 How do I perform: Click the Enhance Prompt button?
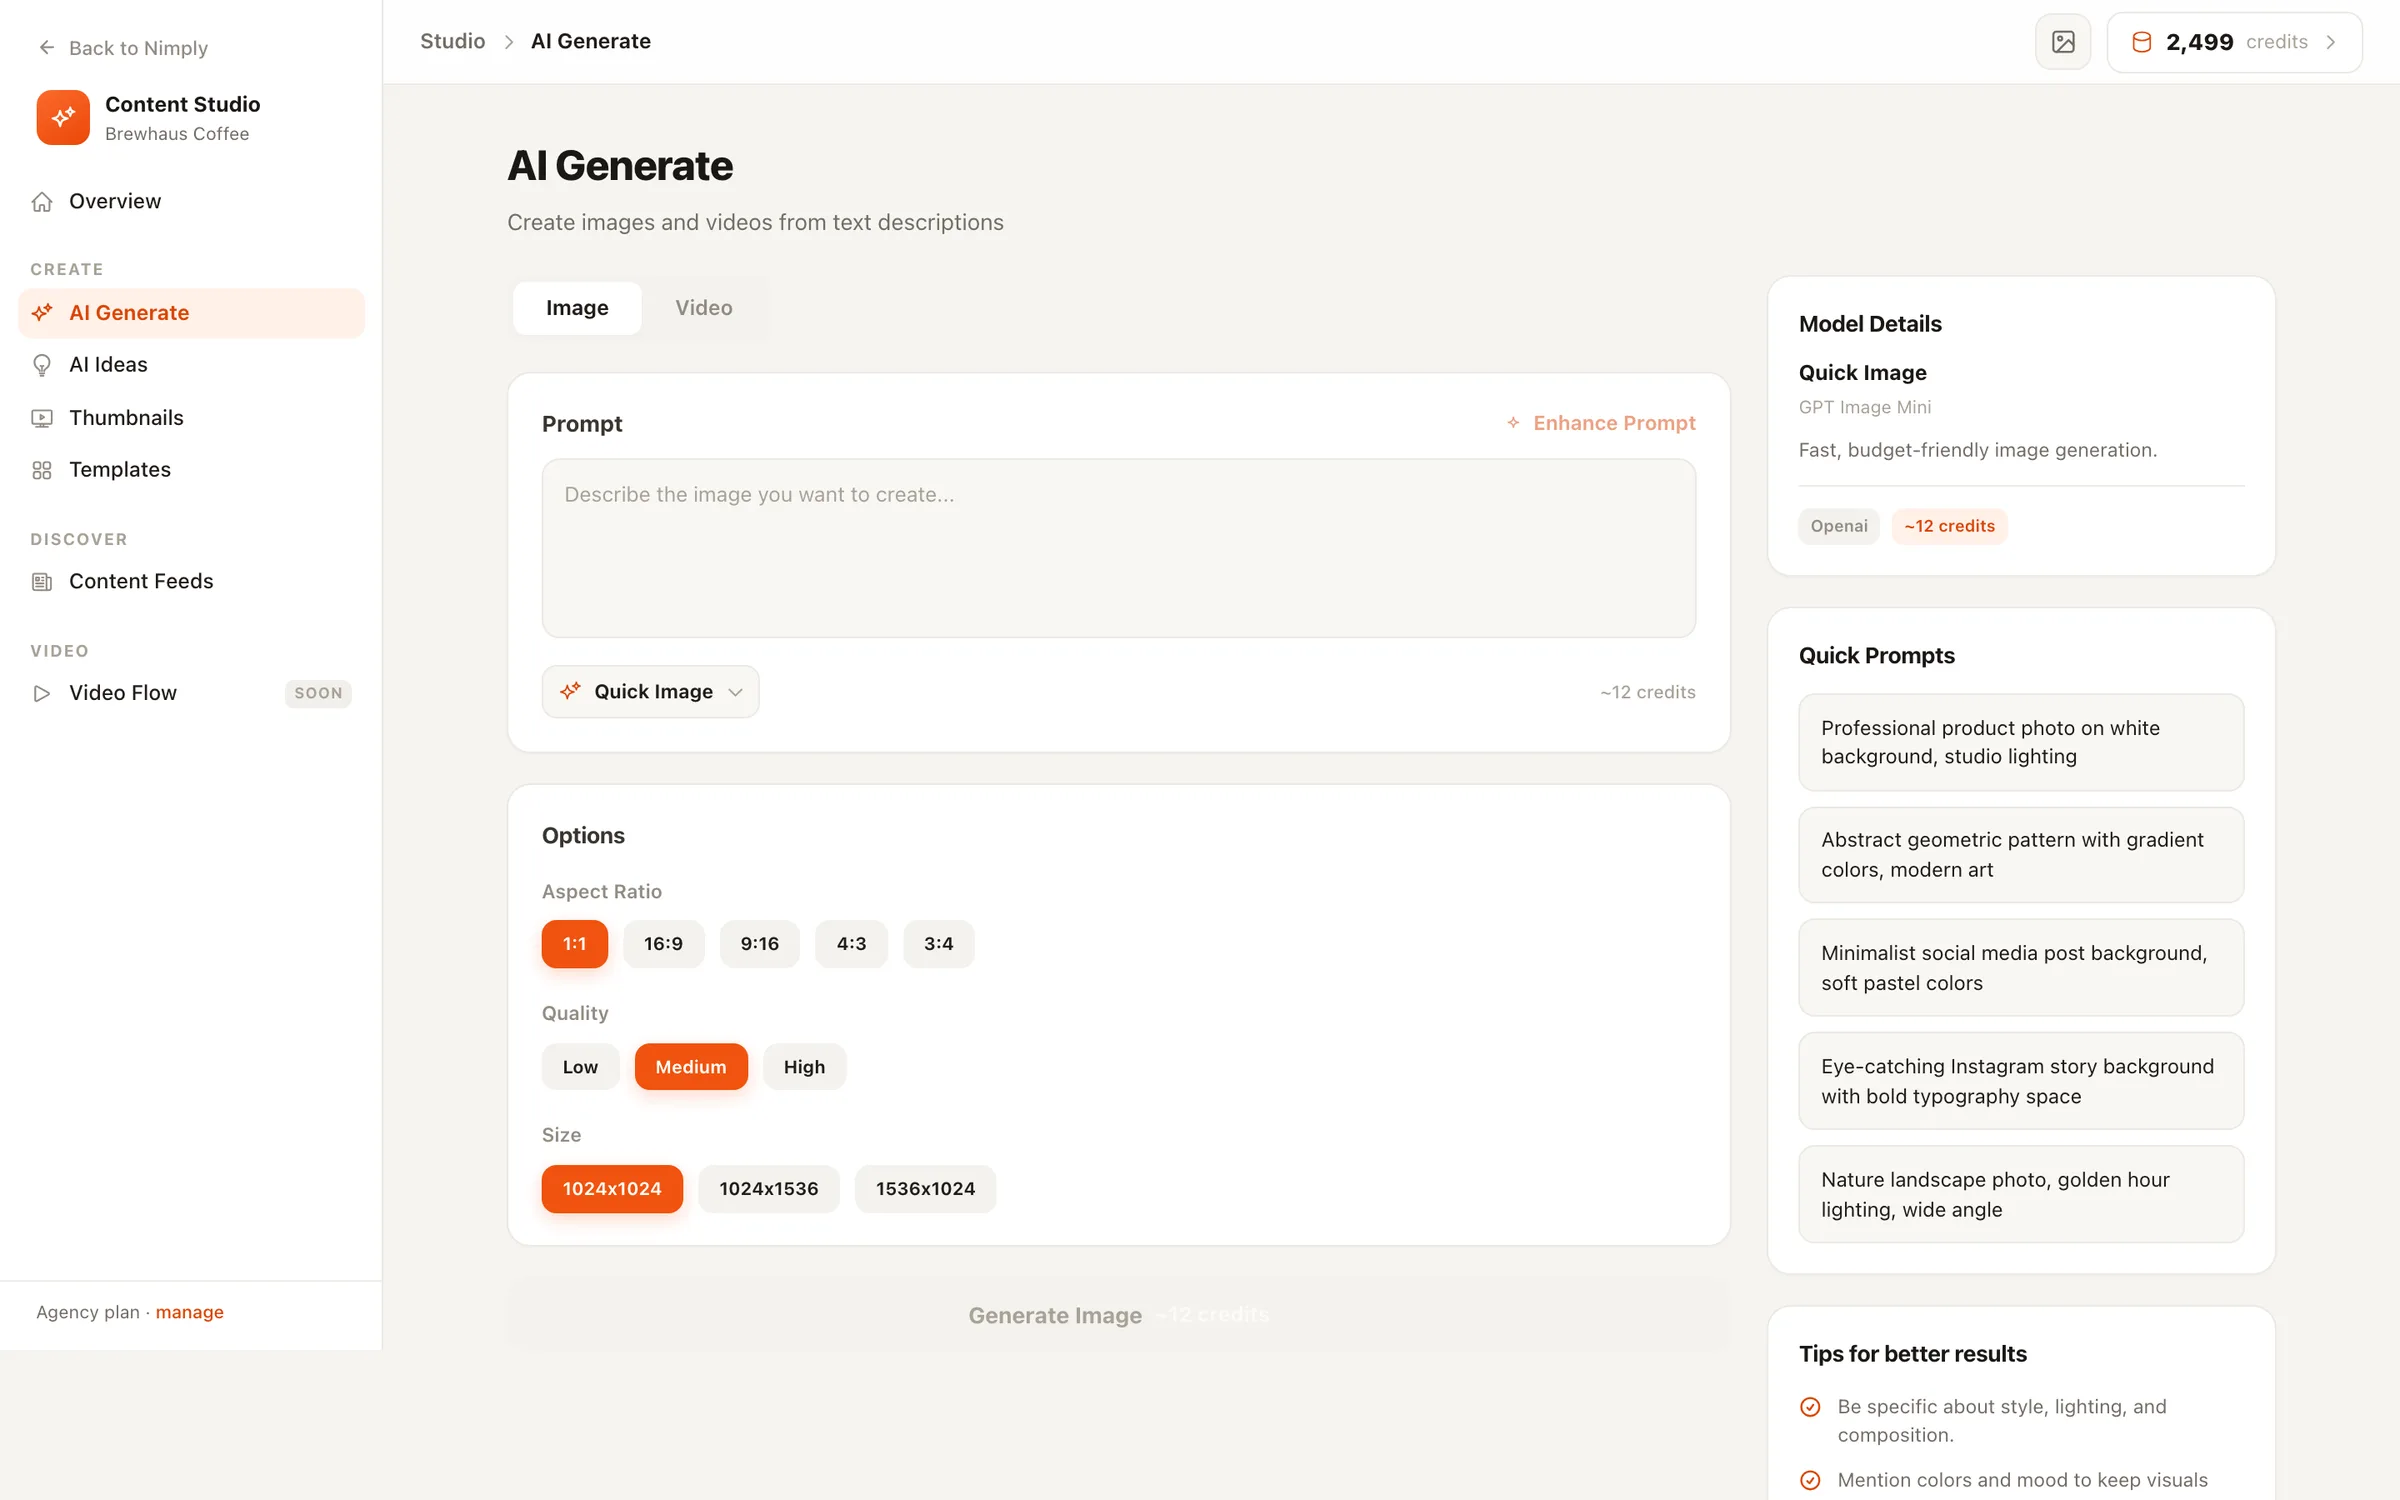[x=1601, y=423]
